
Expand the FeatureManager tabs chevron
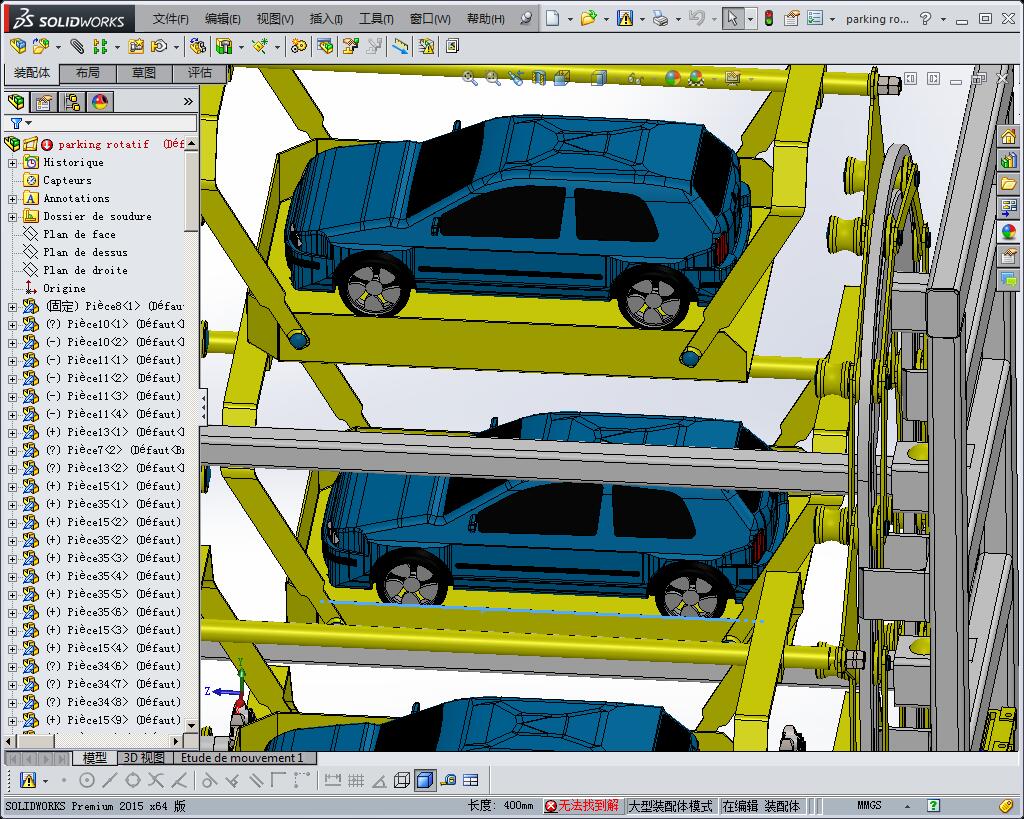188,102
